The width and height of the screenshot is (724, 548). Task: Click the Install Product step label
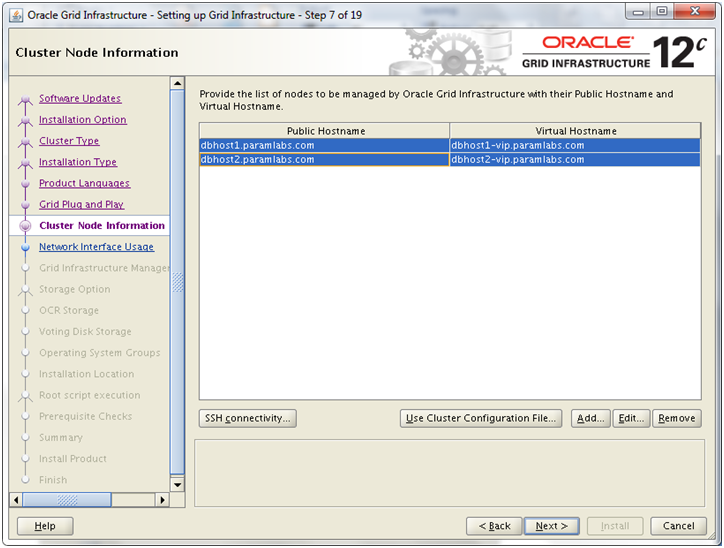pos(73,459)
